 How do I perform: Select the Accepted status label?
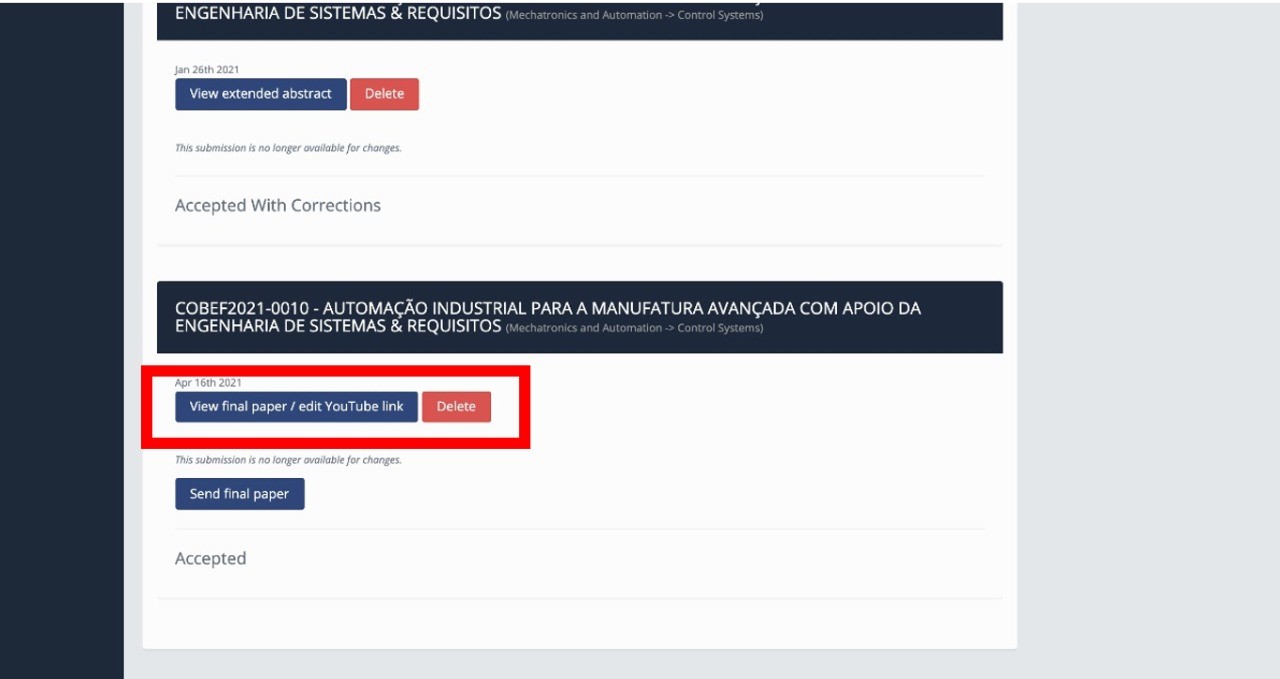pyautogui.click(x=210, y=559)
